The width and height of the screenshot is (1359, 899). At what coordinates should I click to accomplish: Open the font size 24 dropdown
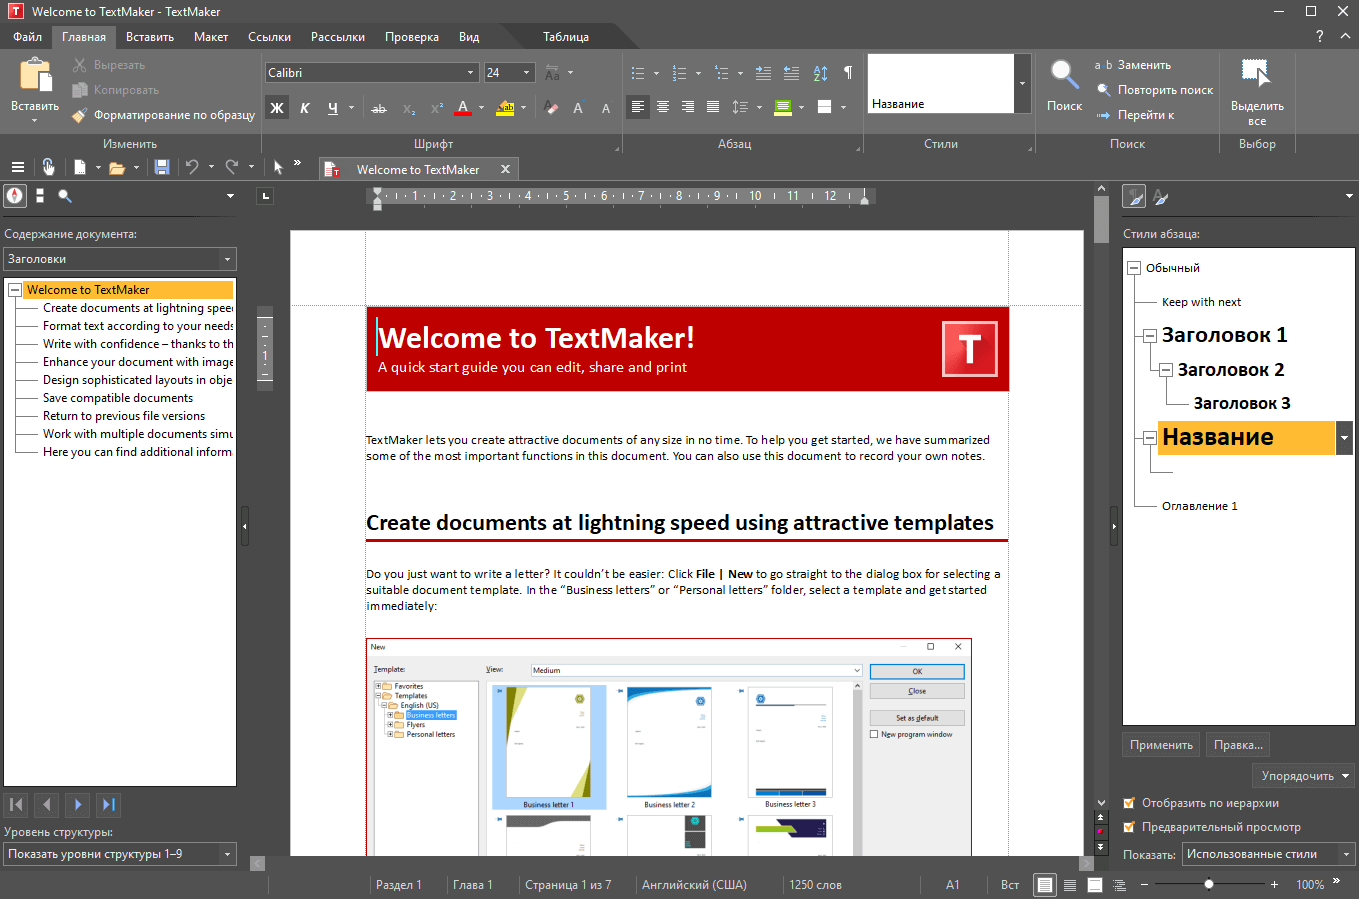tap(526, 72)
